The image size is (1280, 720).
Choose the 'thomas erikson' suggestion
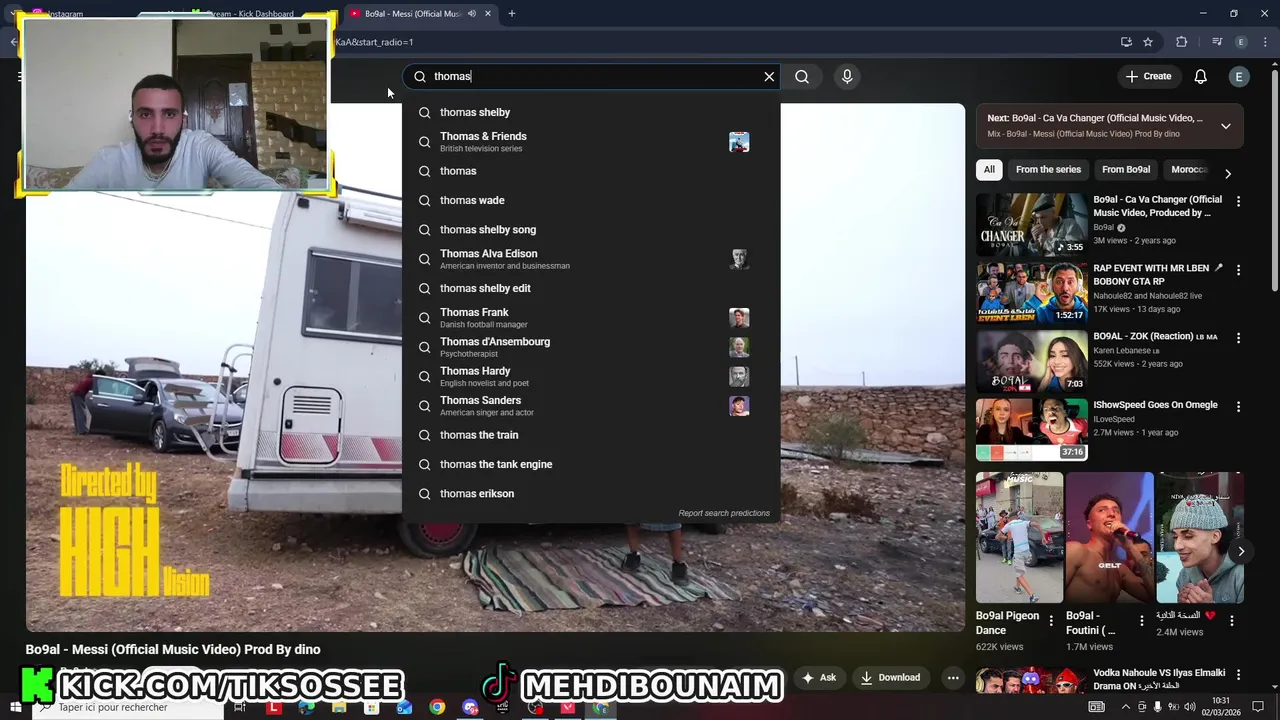click(591, 494)
